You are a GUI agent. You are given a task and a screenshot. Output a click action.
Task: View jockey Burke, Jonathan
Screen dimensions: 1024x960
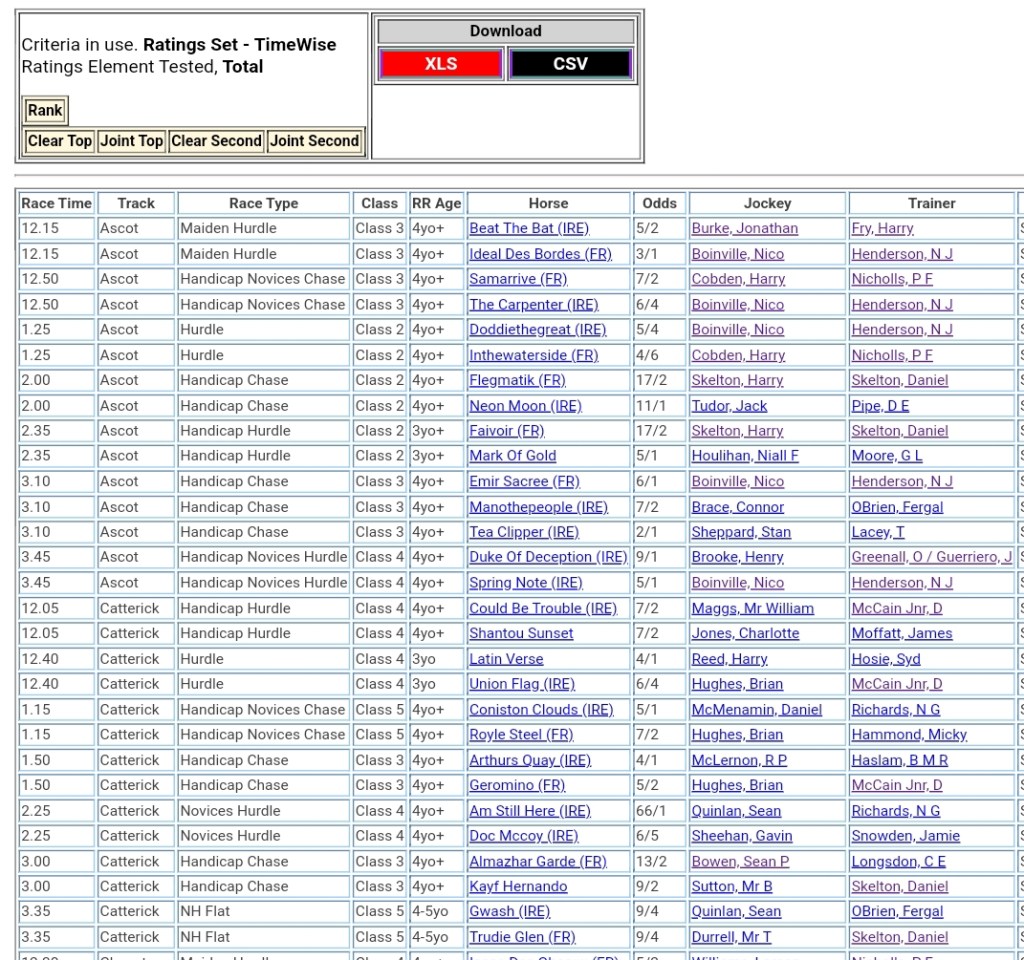pos(744,228)
